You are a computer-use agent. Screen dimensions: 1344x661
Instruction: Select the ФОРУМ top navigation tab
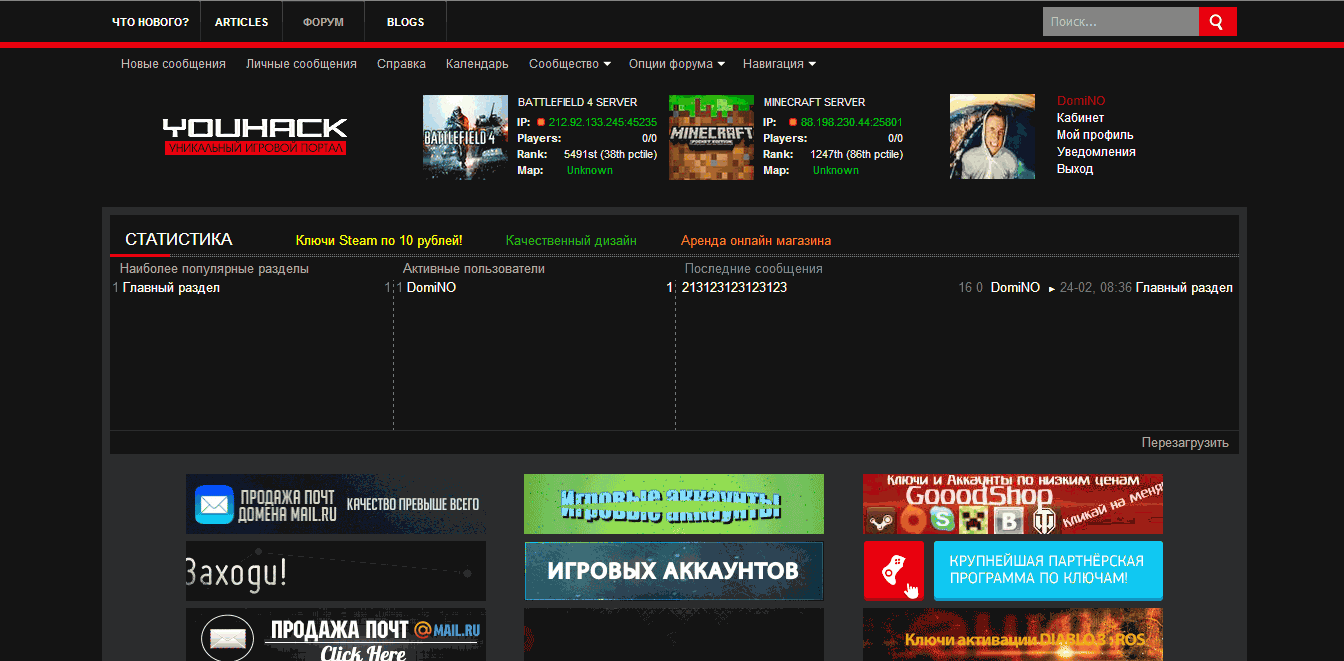click(x=323, y=22)
